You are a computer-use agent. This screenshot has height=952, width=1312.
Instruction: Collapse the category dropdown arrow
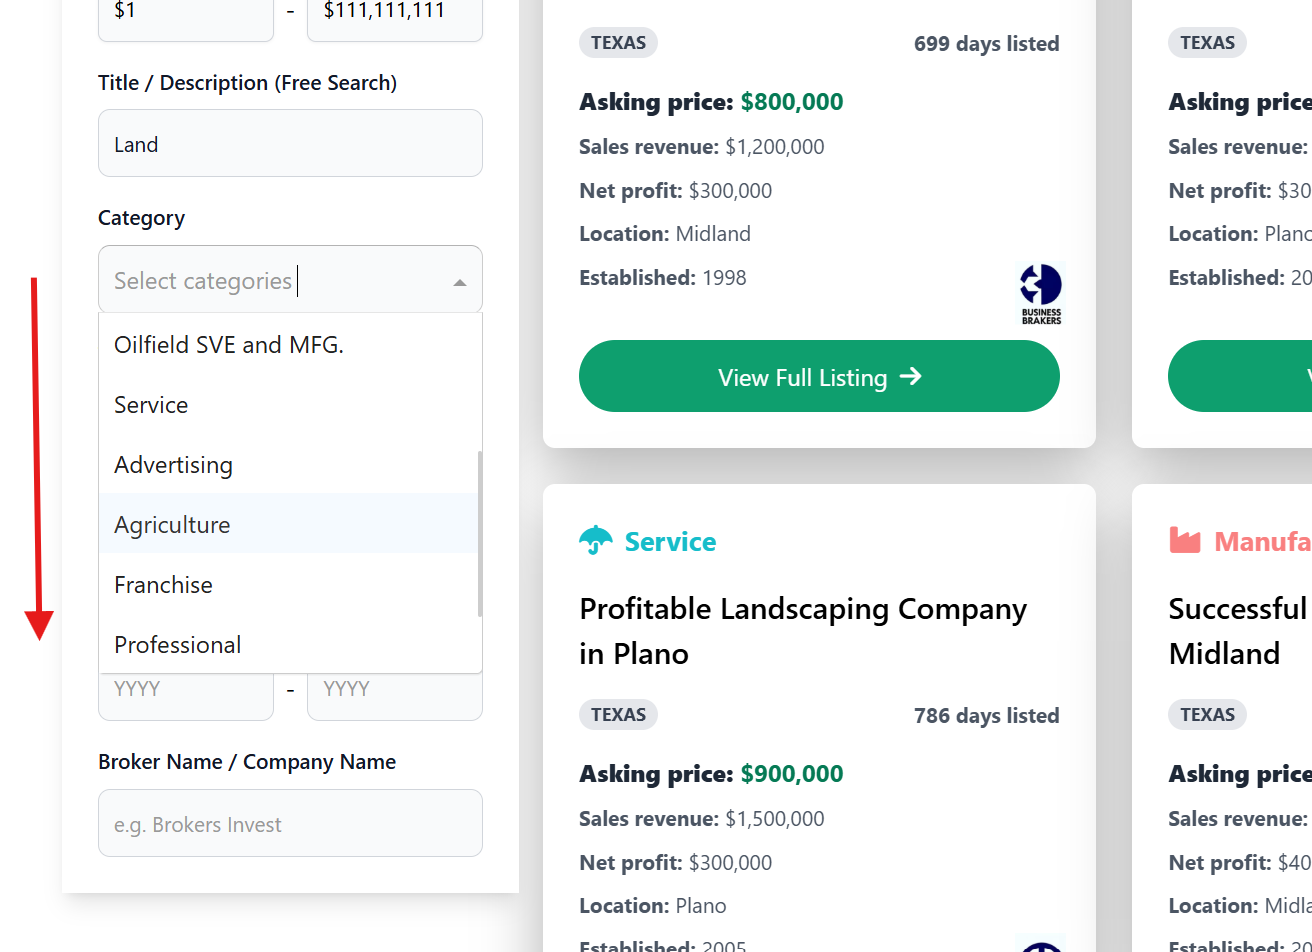(459, 283)
